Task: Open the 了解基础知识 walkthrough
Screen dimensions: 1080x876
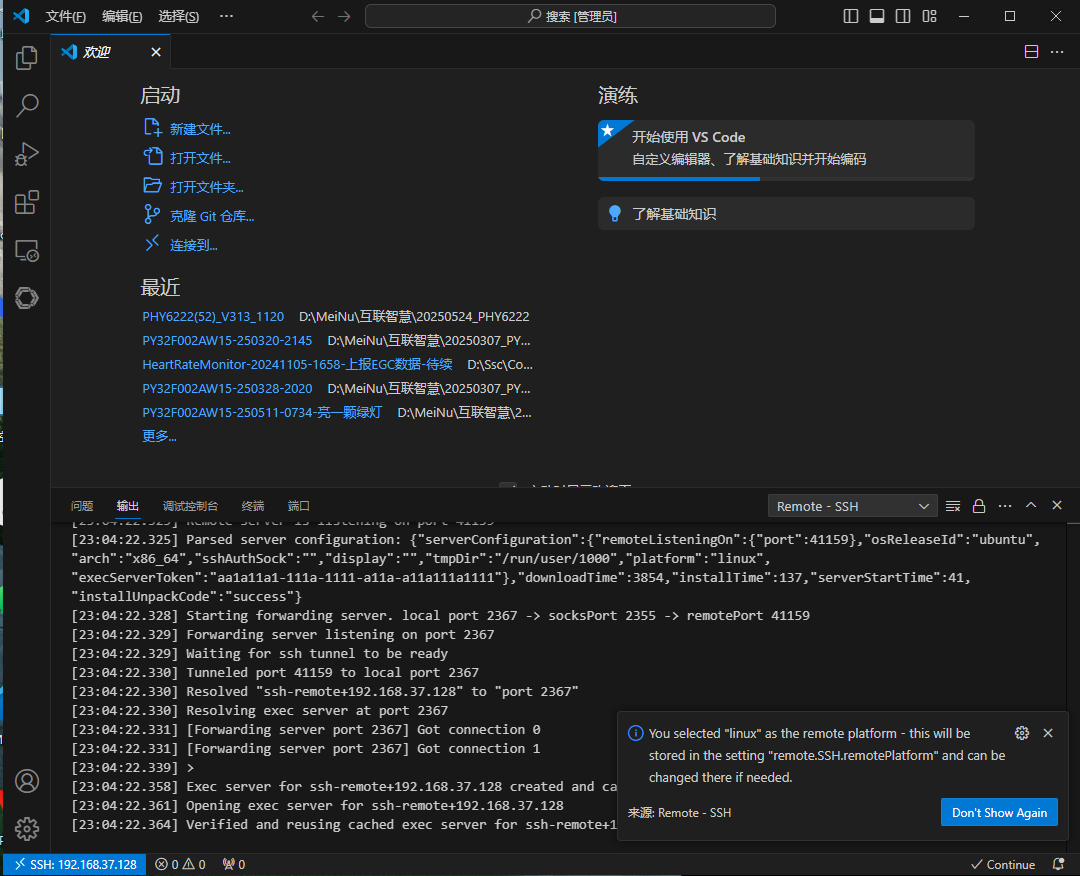Action: 786,213
